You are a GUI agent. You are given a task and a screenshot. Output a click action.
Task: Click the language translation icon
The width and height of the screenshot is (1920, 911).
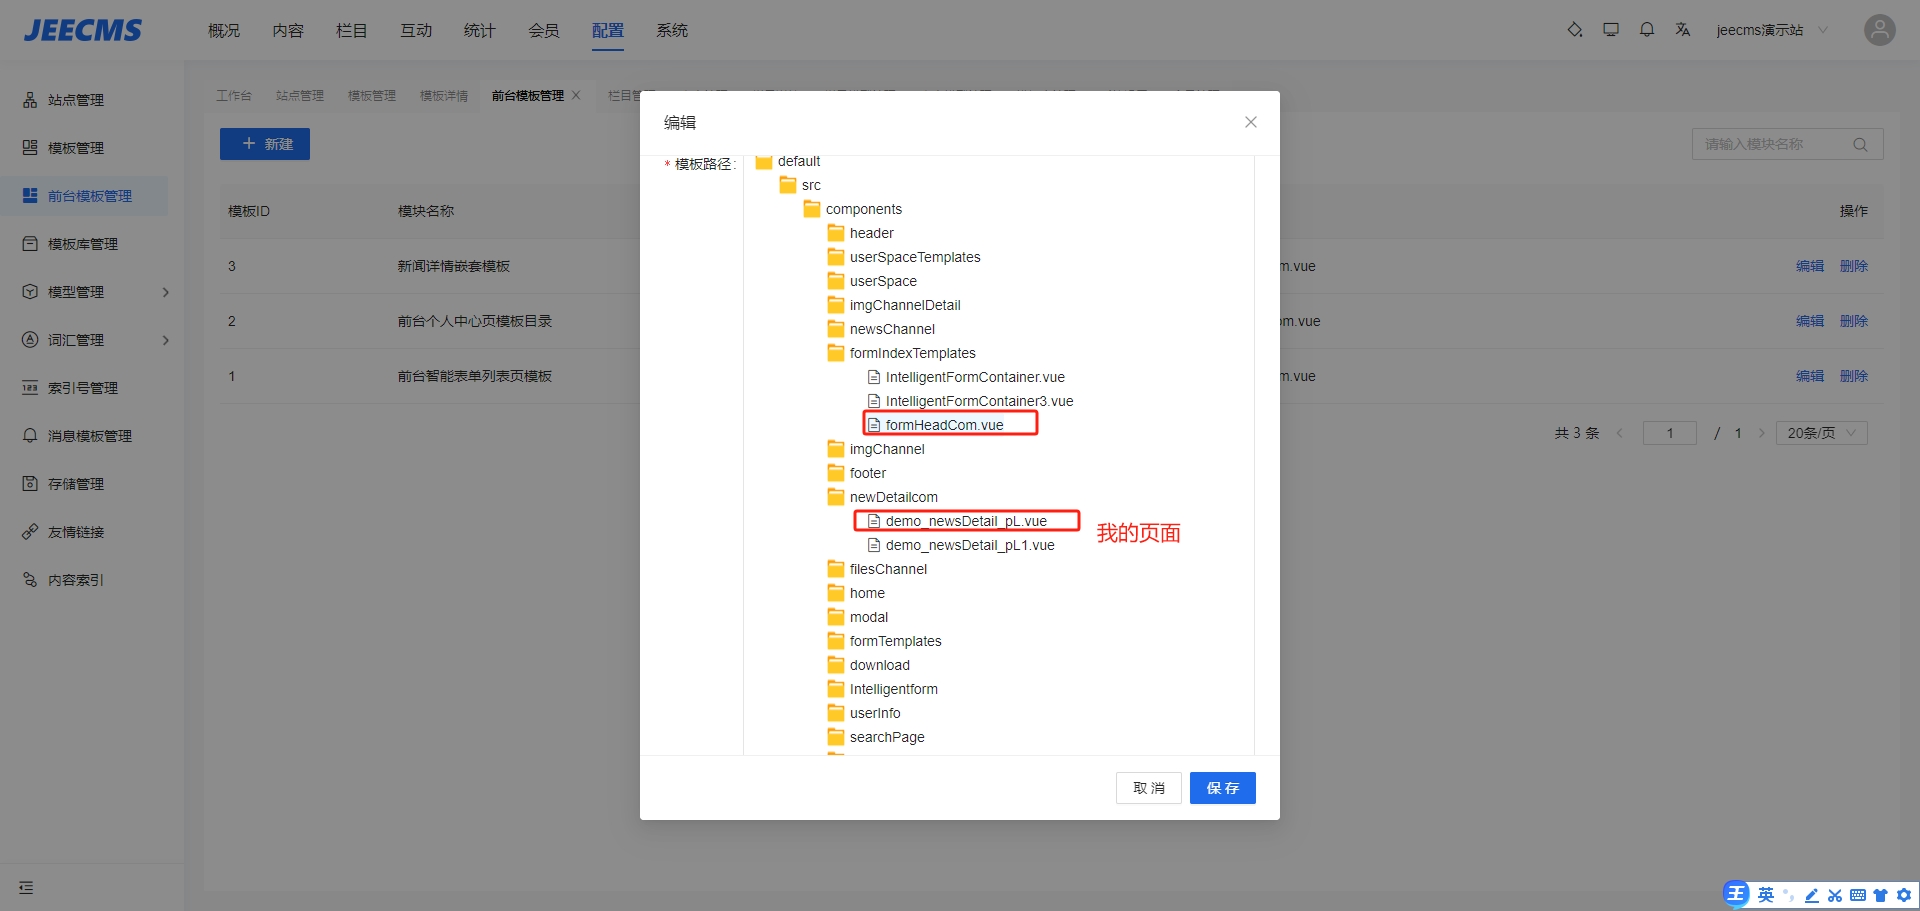point(1683,30)
